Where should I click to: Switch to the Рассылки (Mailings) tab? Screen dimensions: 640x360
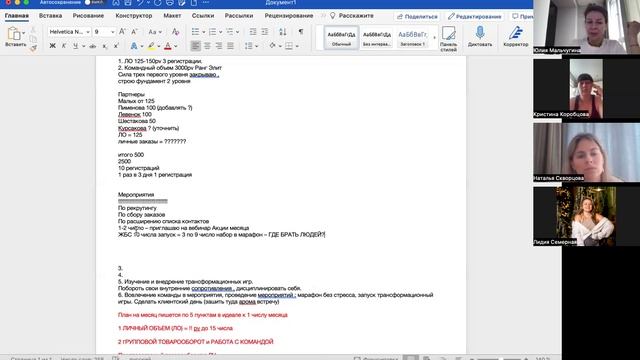click(x=239, y=16)
